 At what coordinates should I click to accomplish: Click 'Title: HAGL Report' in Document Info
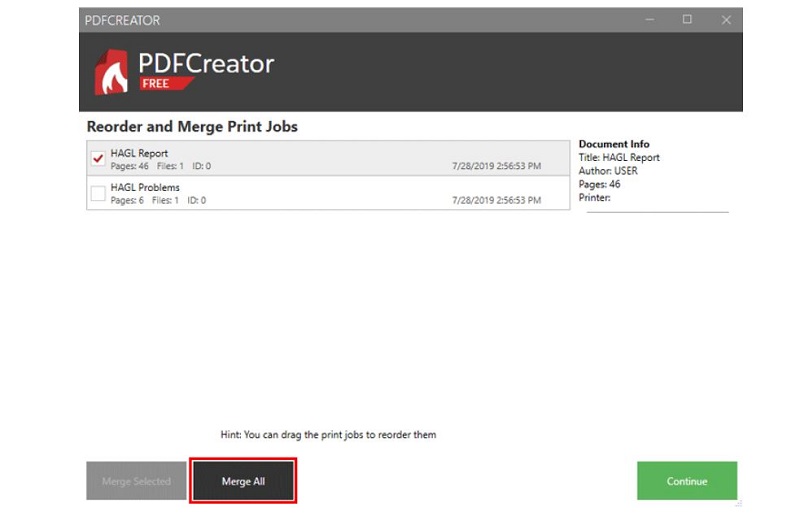coord(619,157)
